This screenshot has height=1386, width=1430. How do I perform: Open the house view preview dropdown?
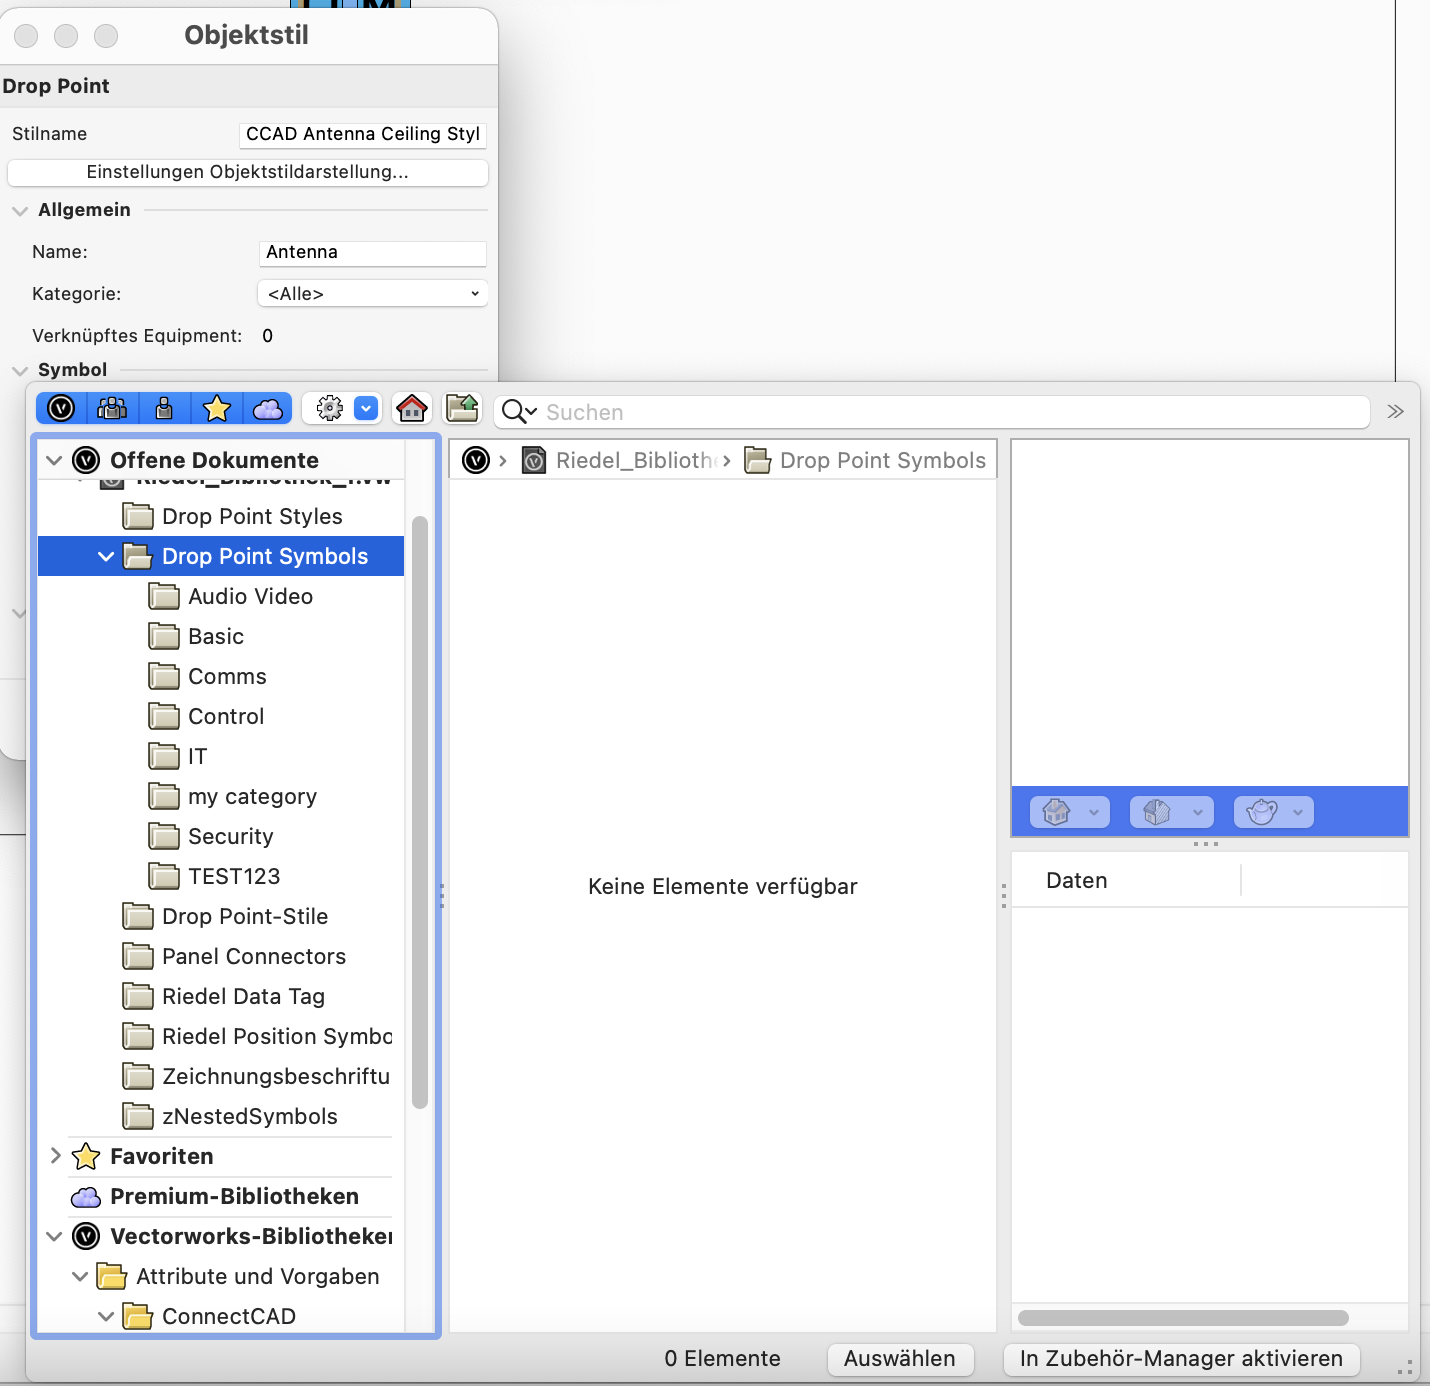coord(1069,812)
